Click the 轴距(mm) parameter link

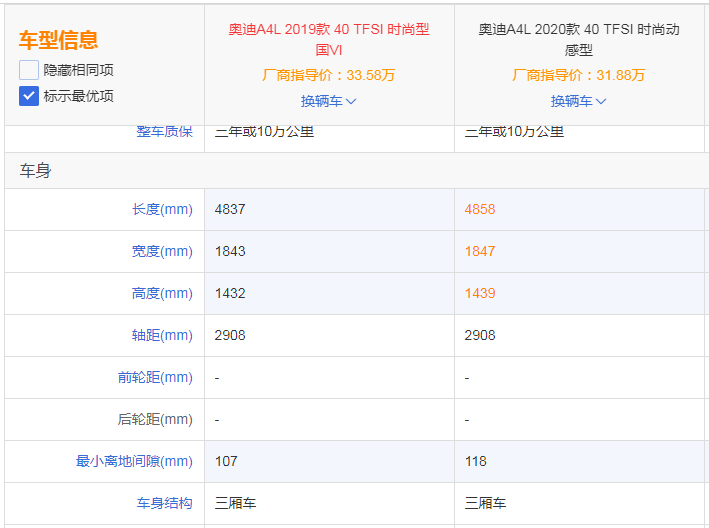pos(162,335)
